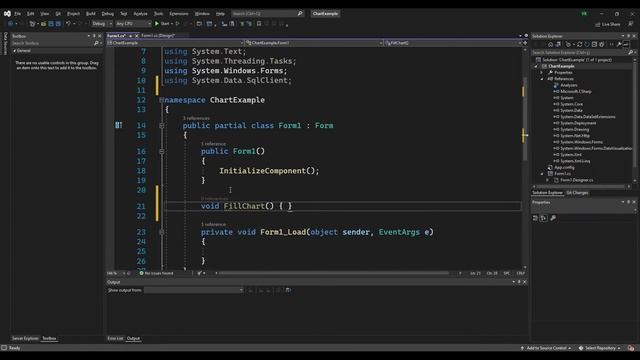This screenshot has width=640, height=360.
Task: Open the ChartExample.Form1 type dropdown
Action: pos(314,43)
